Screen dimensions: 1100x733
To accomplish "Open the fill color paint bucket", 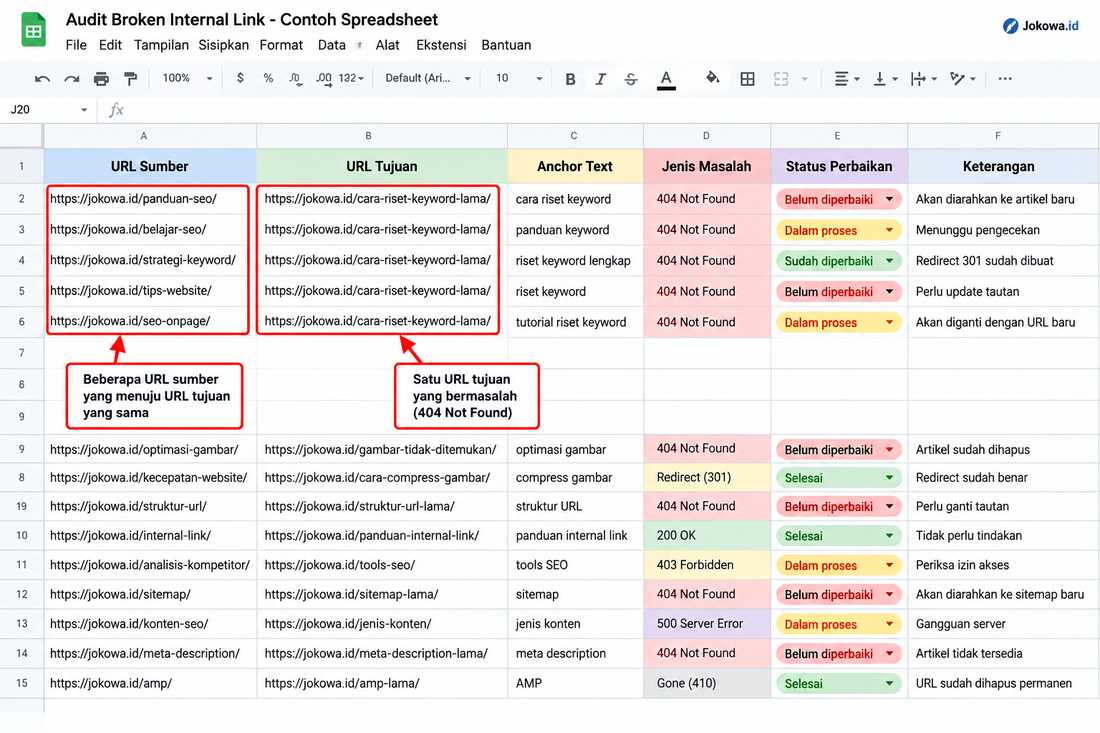I will click(712, 78).
